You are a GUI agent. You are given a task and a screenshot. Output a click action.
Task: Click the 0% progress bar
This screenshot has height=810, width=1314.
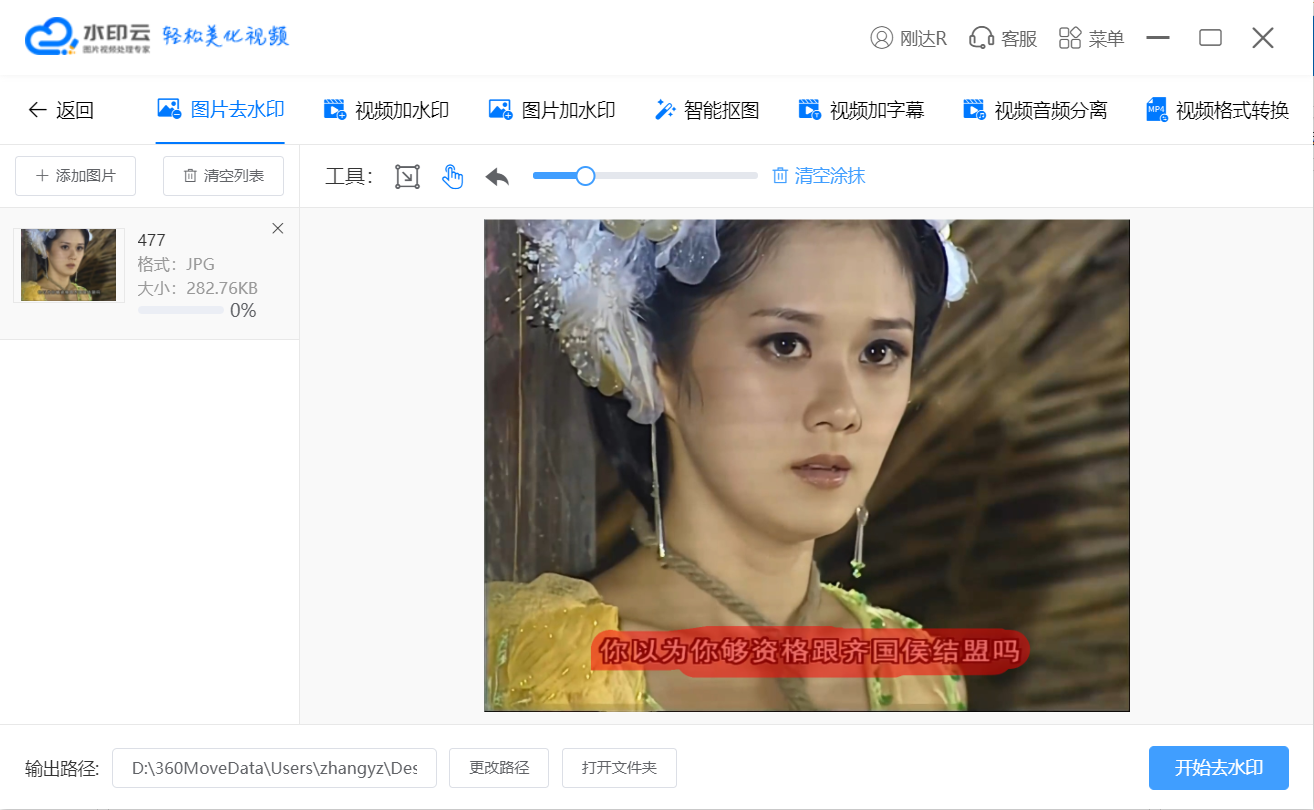180,310
